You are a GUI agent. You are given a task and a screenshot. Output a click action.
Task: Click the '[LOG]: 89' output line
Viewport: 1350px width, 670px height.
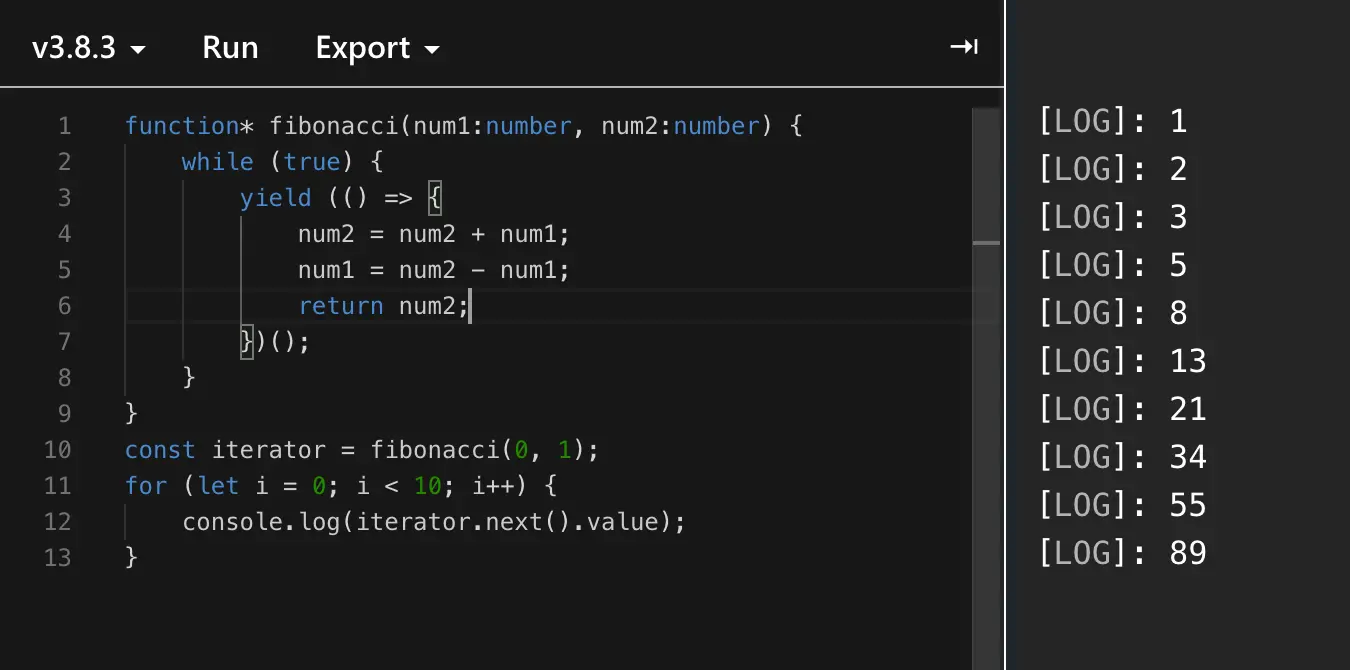click(1123, 553)
